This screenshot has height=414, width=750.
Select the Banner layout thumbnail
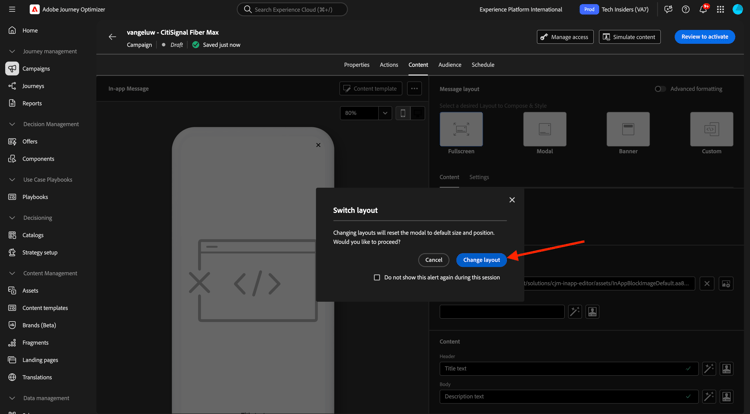point(628,129)
